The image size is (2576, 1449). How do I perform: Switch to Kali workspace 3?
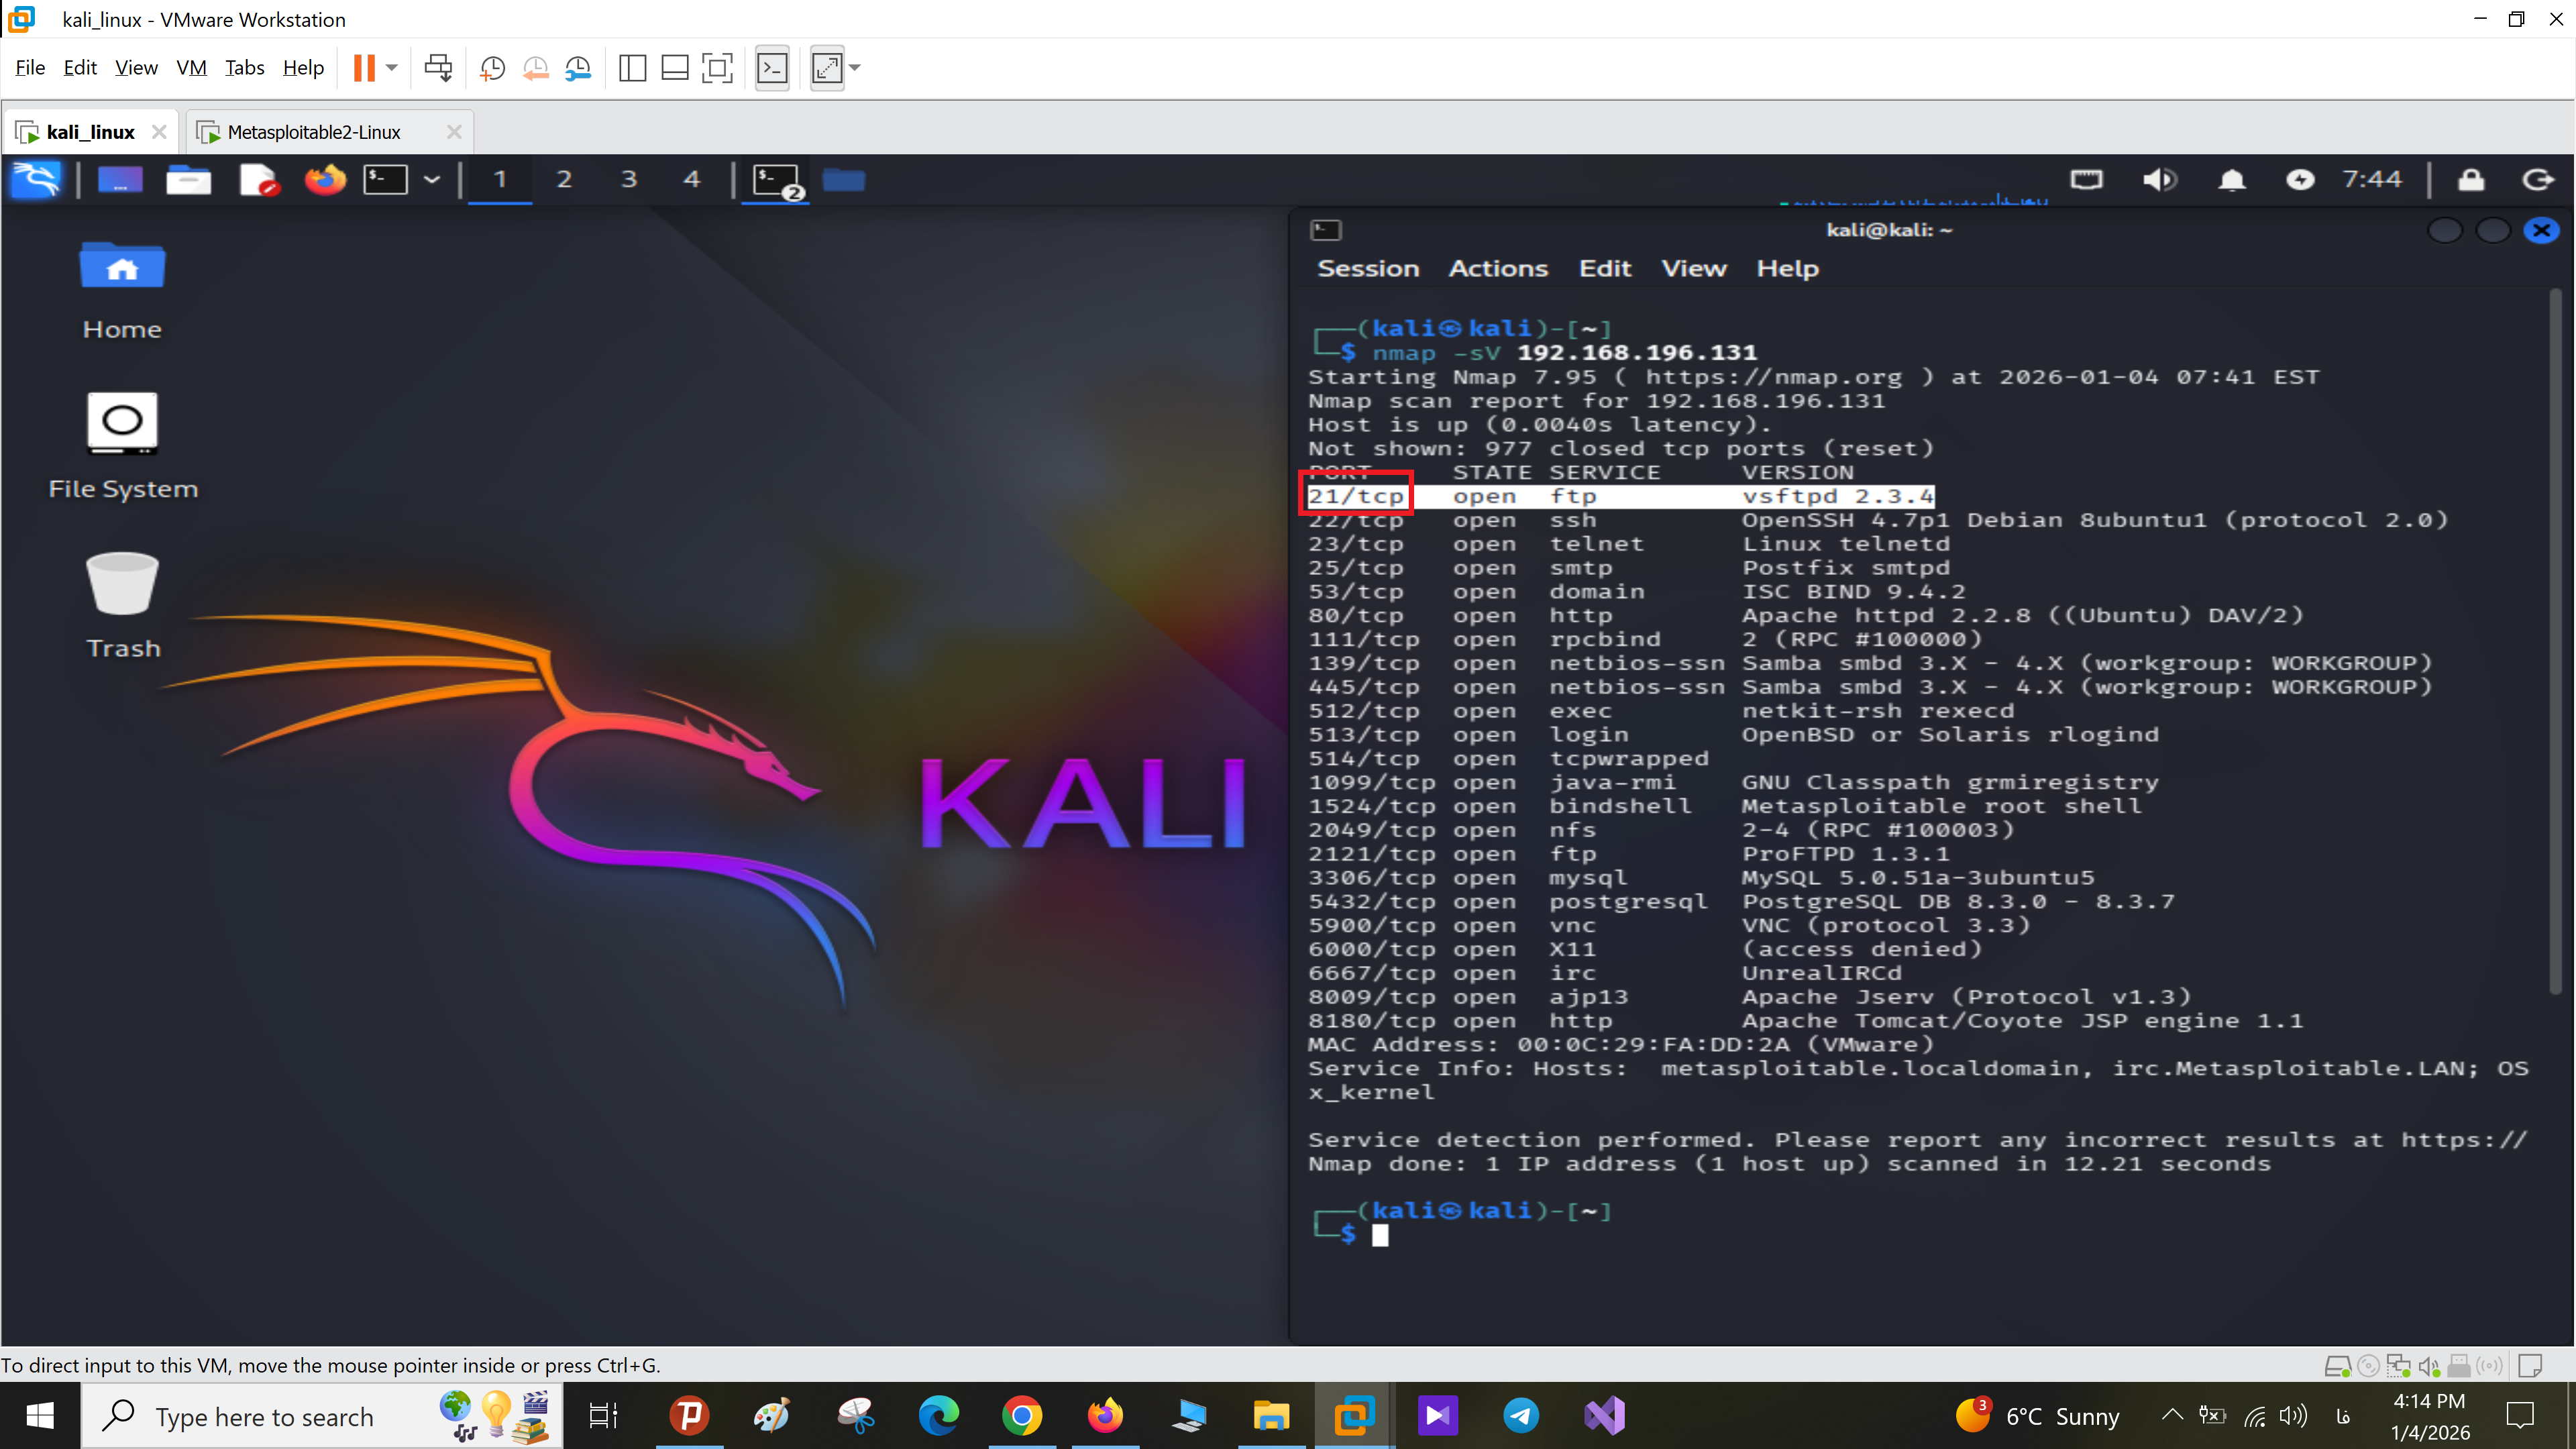pyautogui.click(x=628, y=180)
